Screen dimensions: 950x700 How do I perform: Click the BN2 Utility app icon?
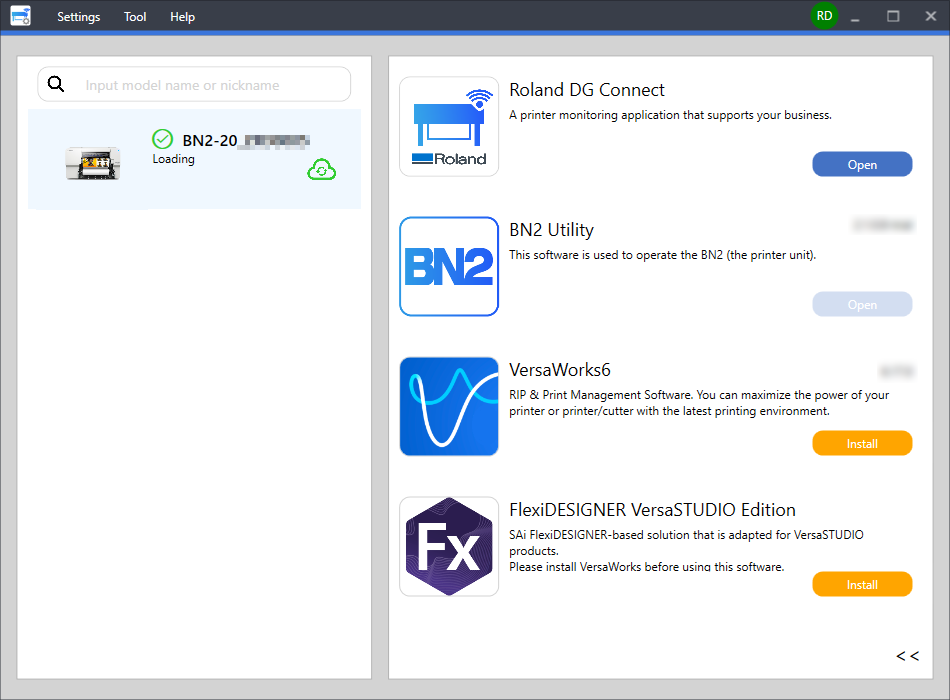coord(449,266)
